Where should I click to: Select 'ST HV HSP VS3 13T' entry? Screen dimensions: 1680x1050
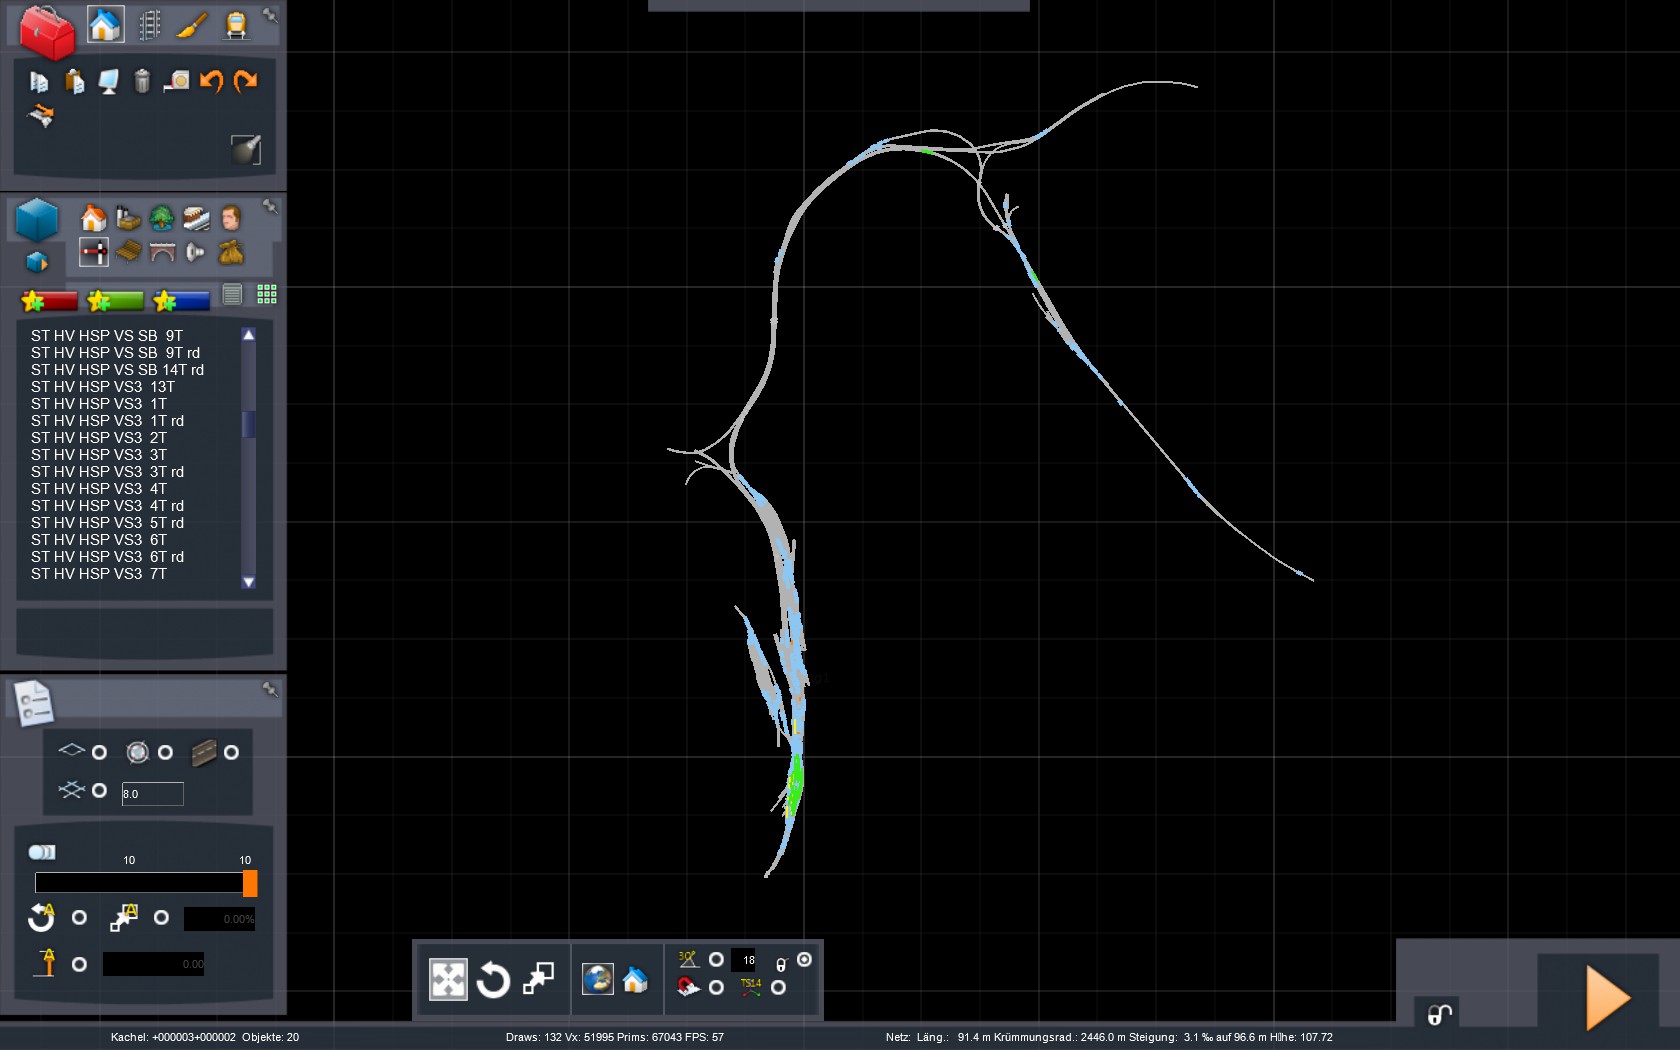[x=103, y=387]
